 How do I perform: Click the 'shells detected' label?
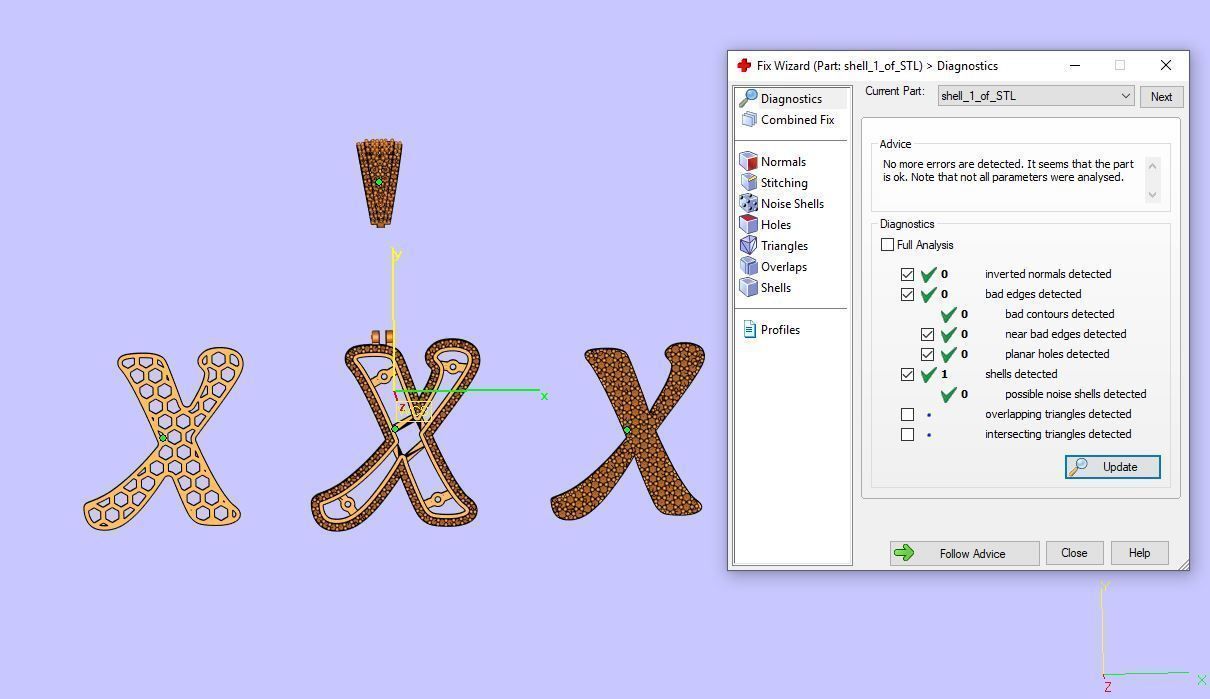(x=1021, y=374)
